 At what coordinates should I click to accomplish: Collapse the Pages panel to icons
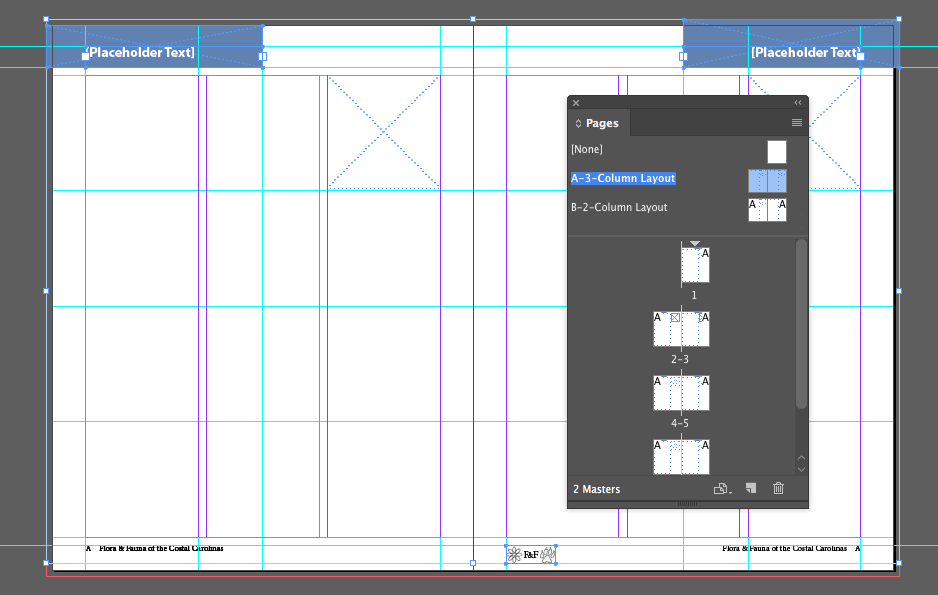(797, 103)
